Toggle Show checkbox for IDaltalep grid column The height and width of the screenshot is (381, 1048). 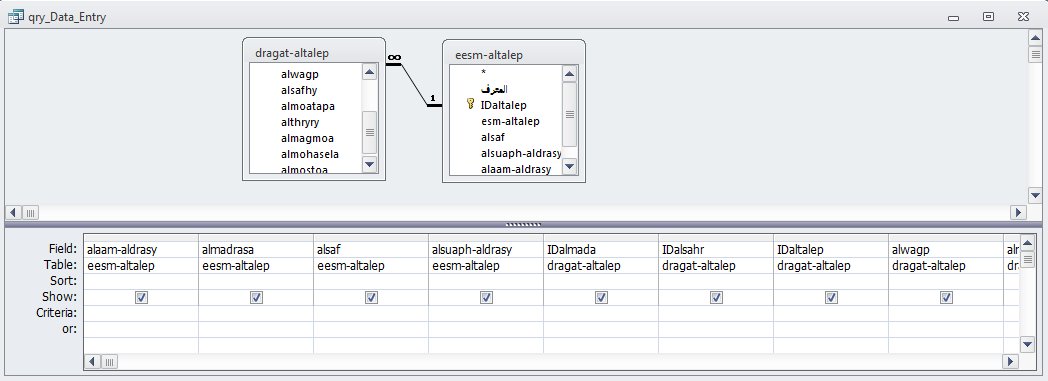pyautogui.click(x=831, y=297)
